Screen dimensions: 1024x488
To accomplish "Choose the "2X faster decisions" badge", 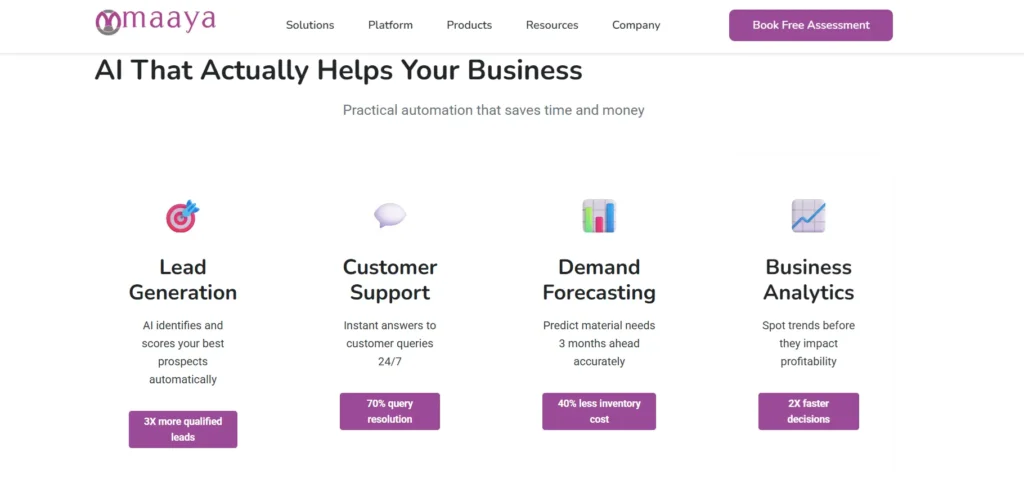I will click(x=808, y=411).
